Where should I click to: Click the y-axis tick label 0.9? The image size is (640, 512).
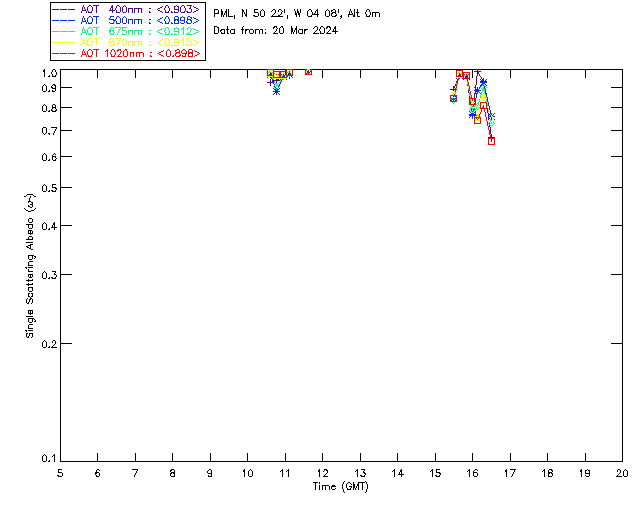49,88
